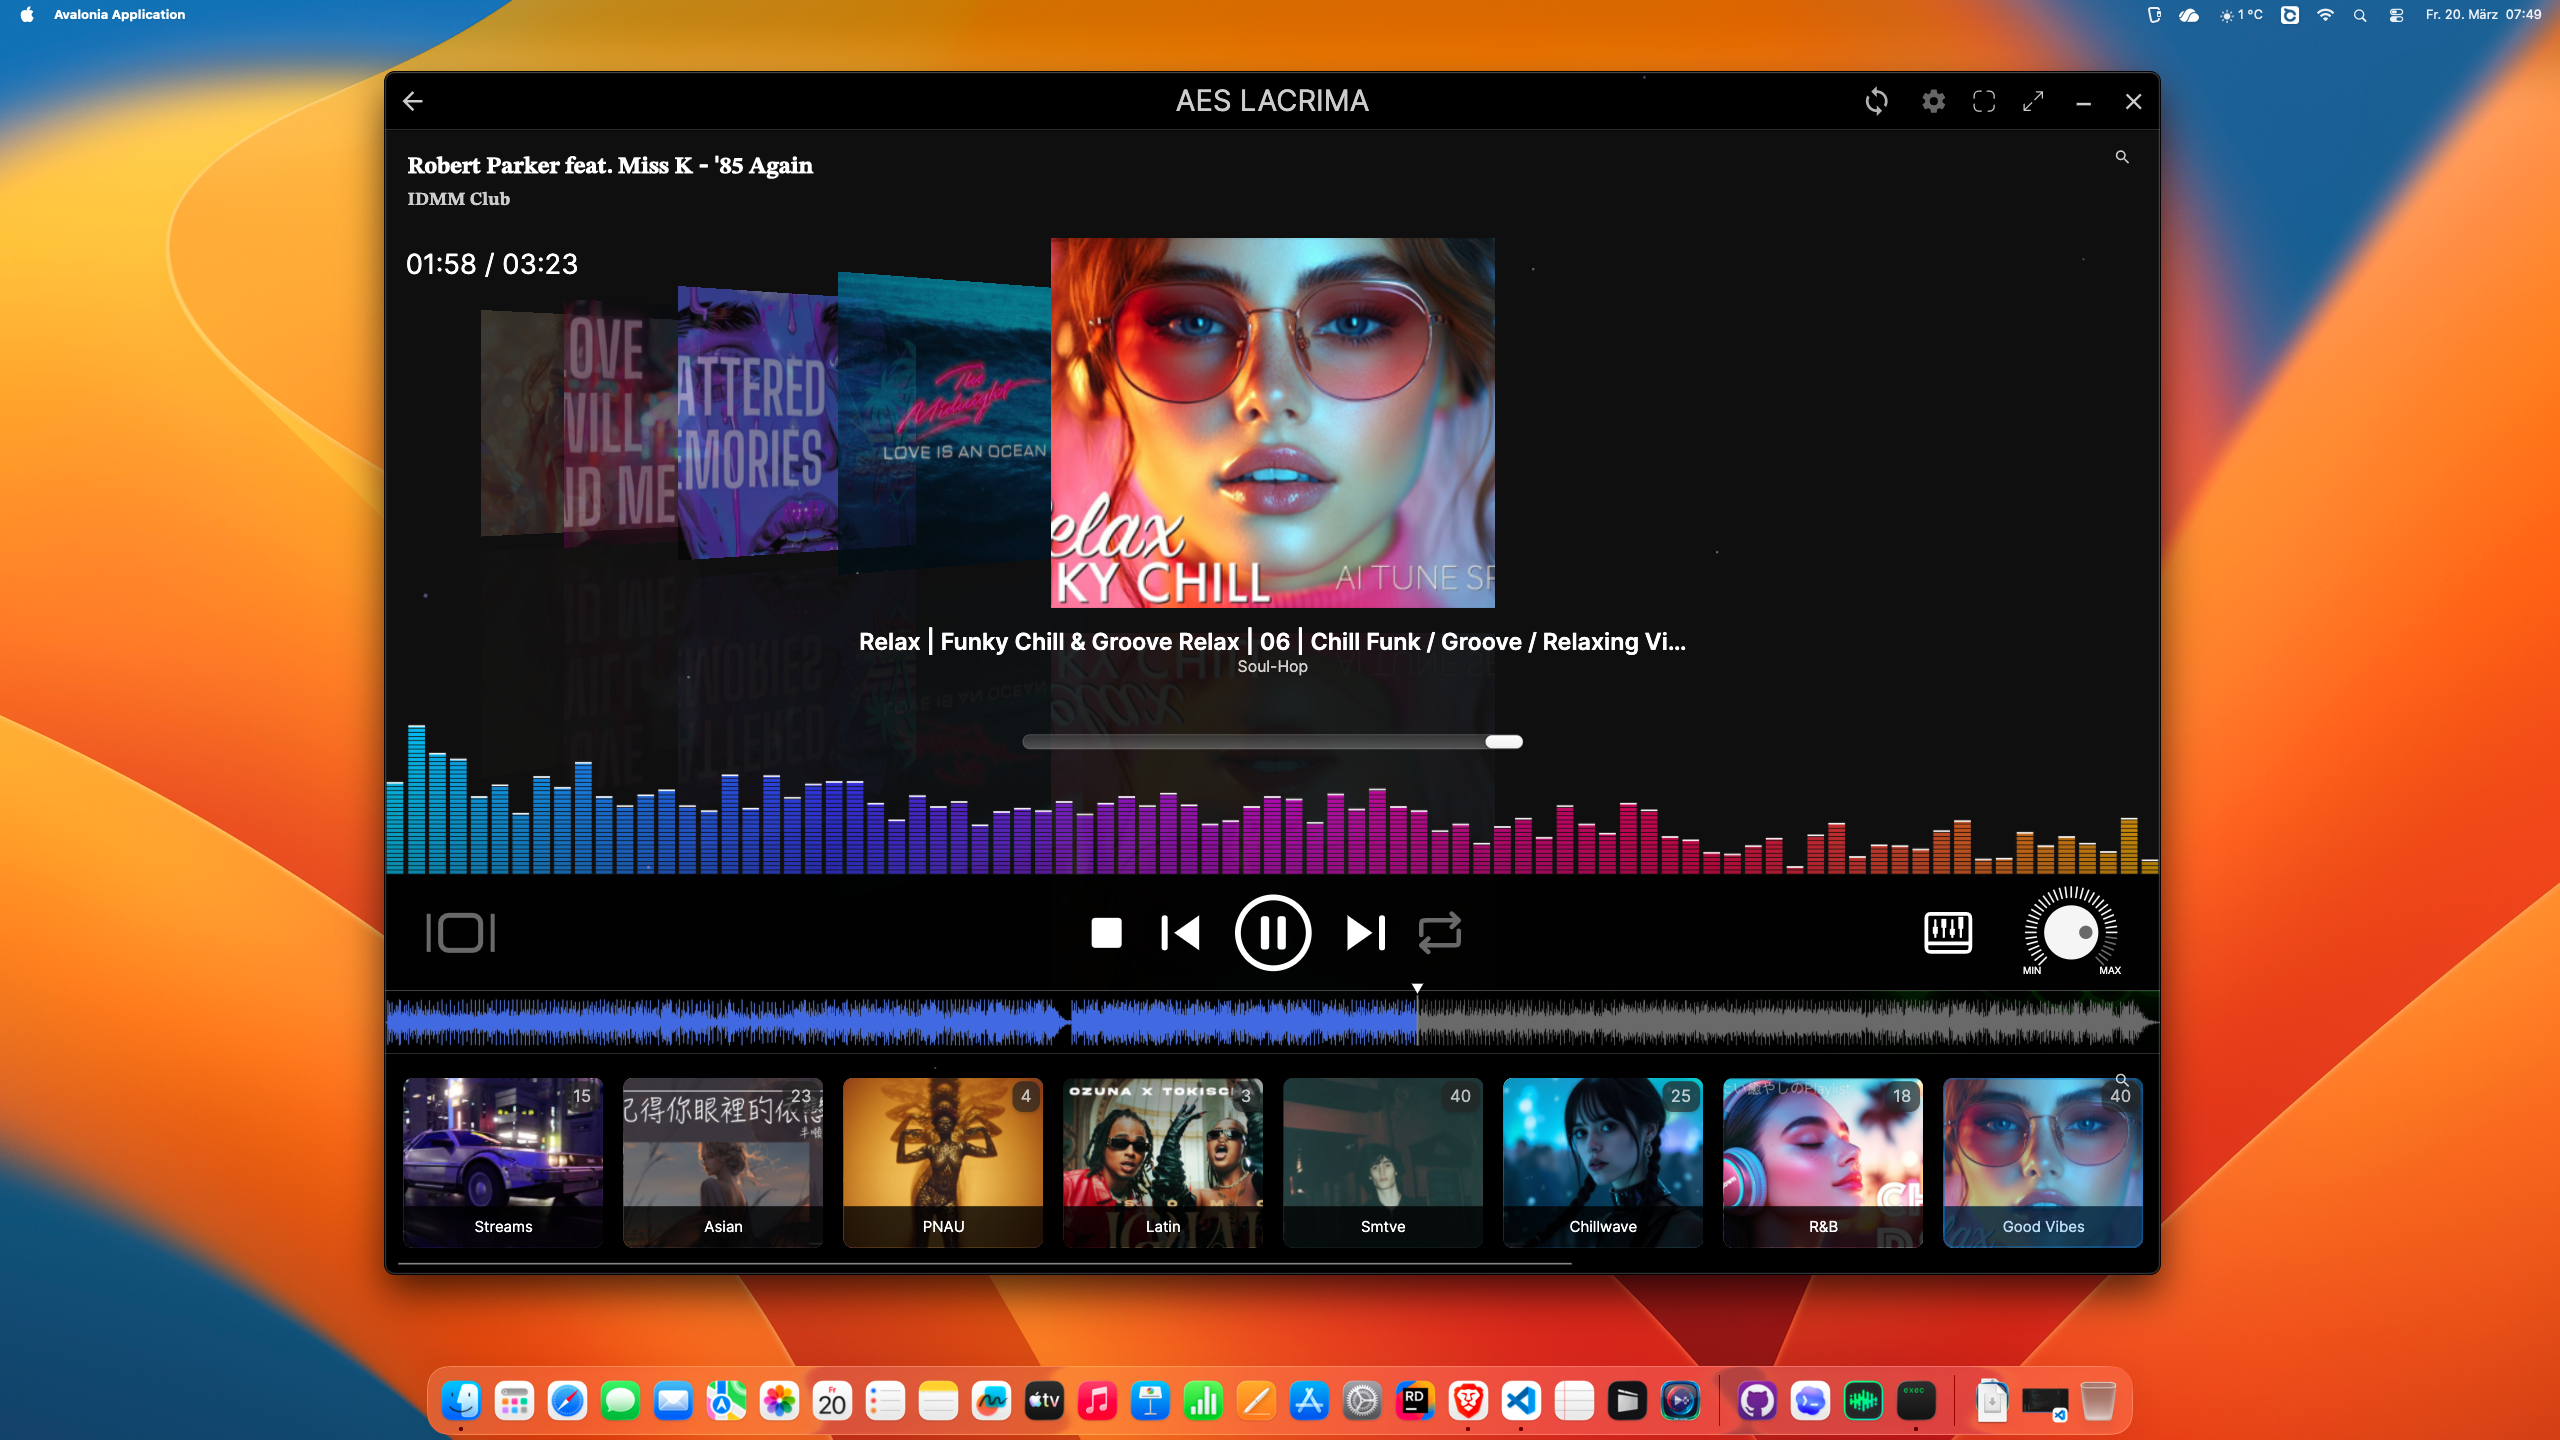The width and height of the screenshot is (2560, 1440).
Task: Open the Chillwave playlist
Action: pos(1603,1162)
